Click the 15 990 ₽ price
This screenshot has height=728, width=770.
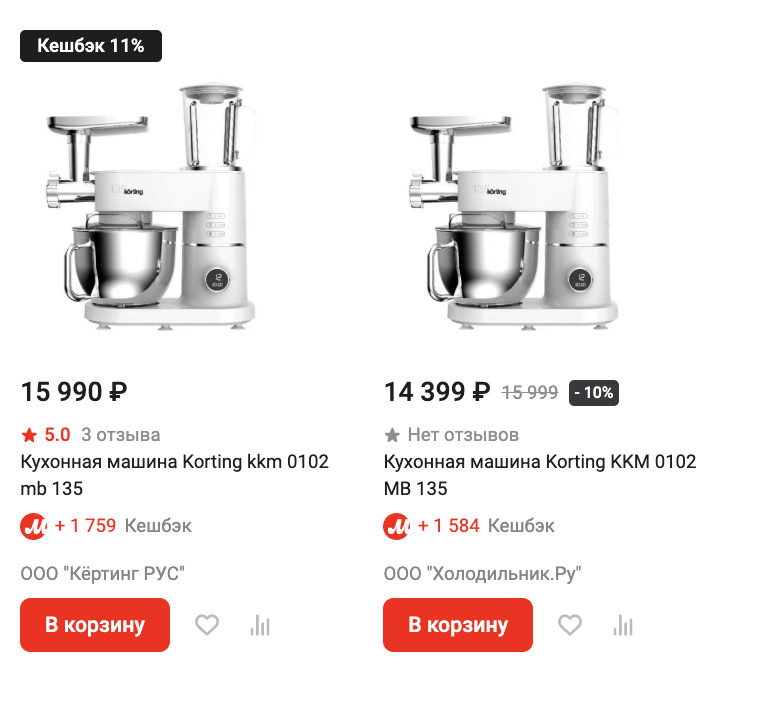coord(75,392)
